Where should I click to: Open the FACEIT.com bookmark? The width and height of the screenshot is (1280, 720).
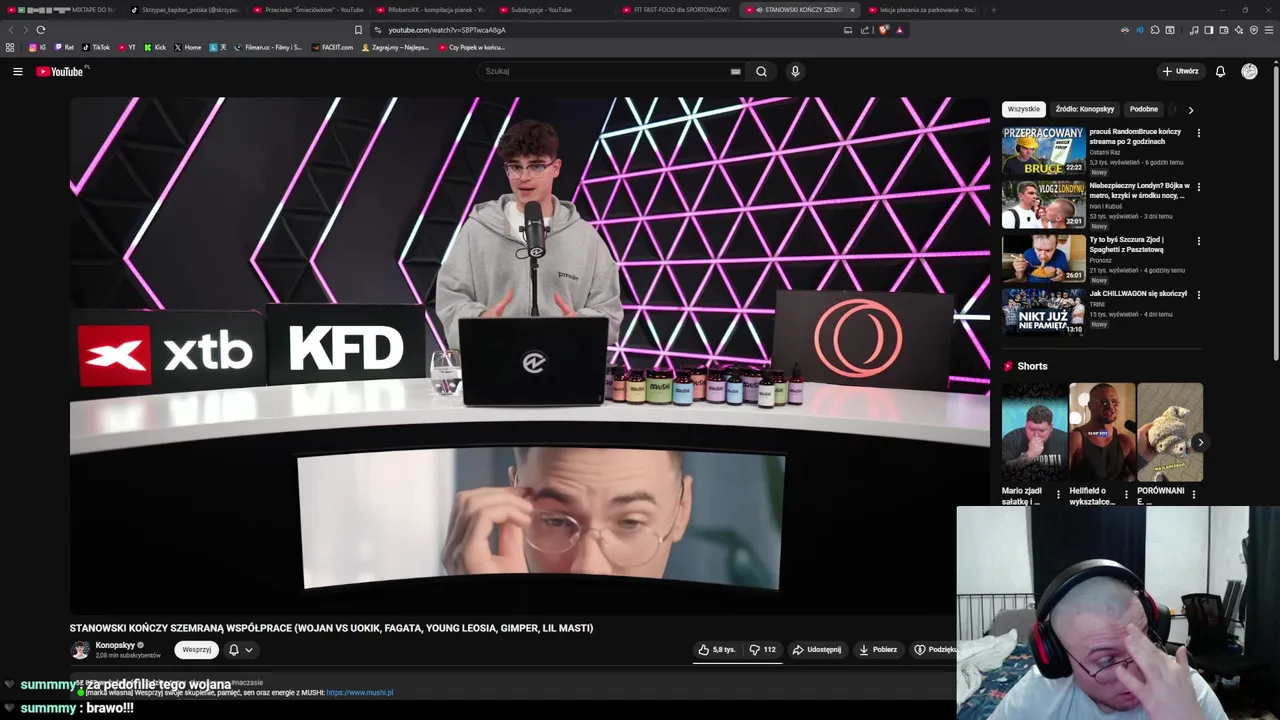(x=332, y=47)
